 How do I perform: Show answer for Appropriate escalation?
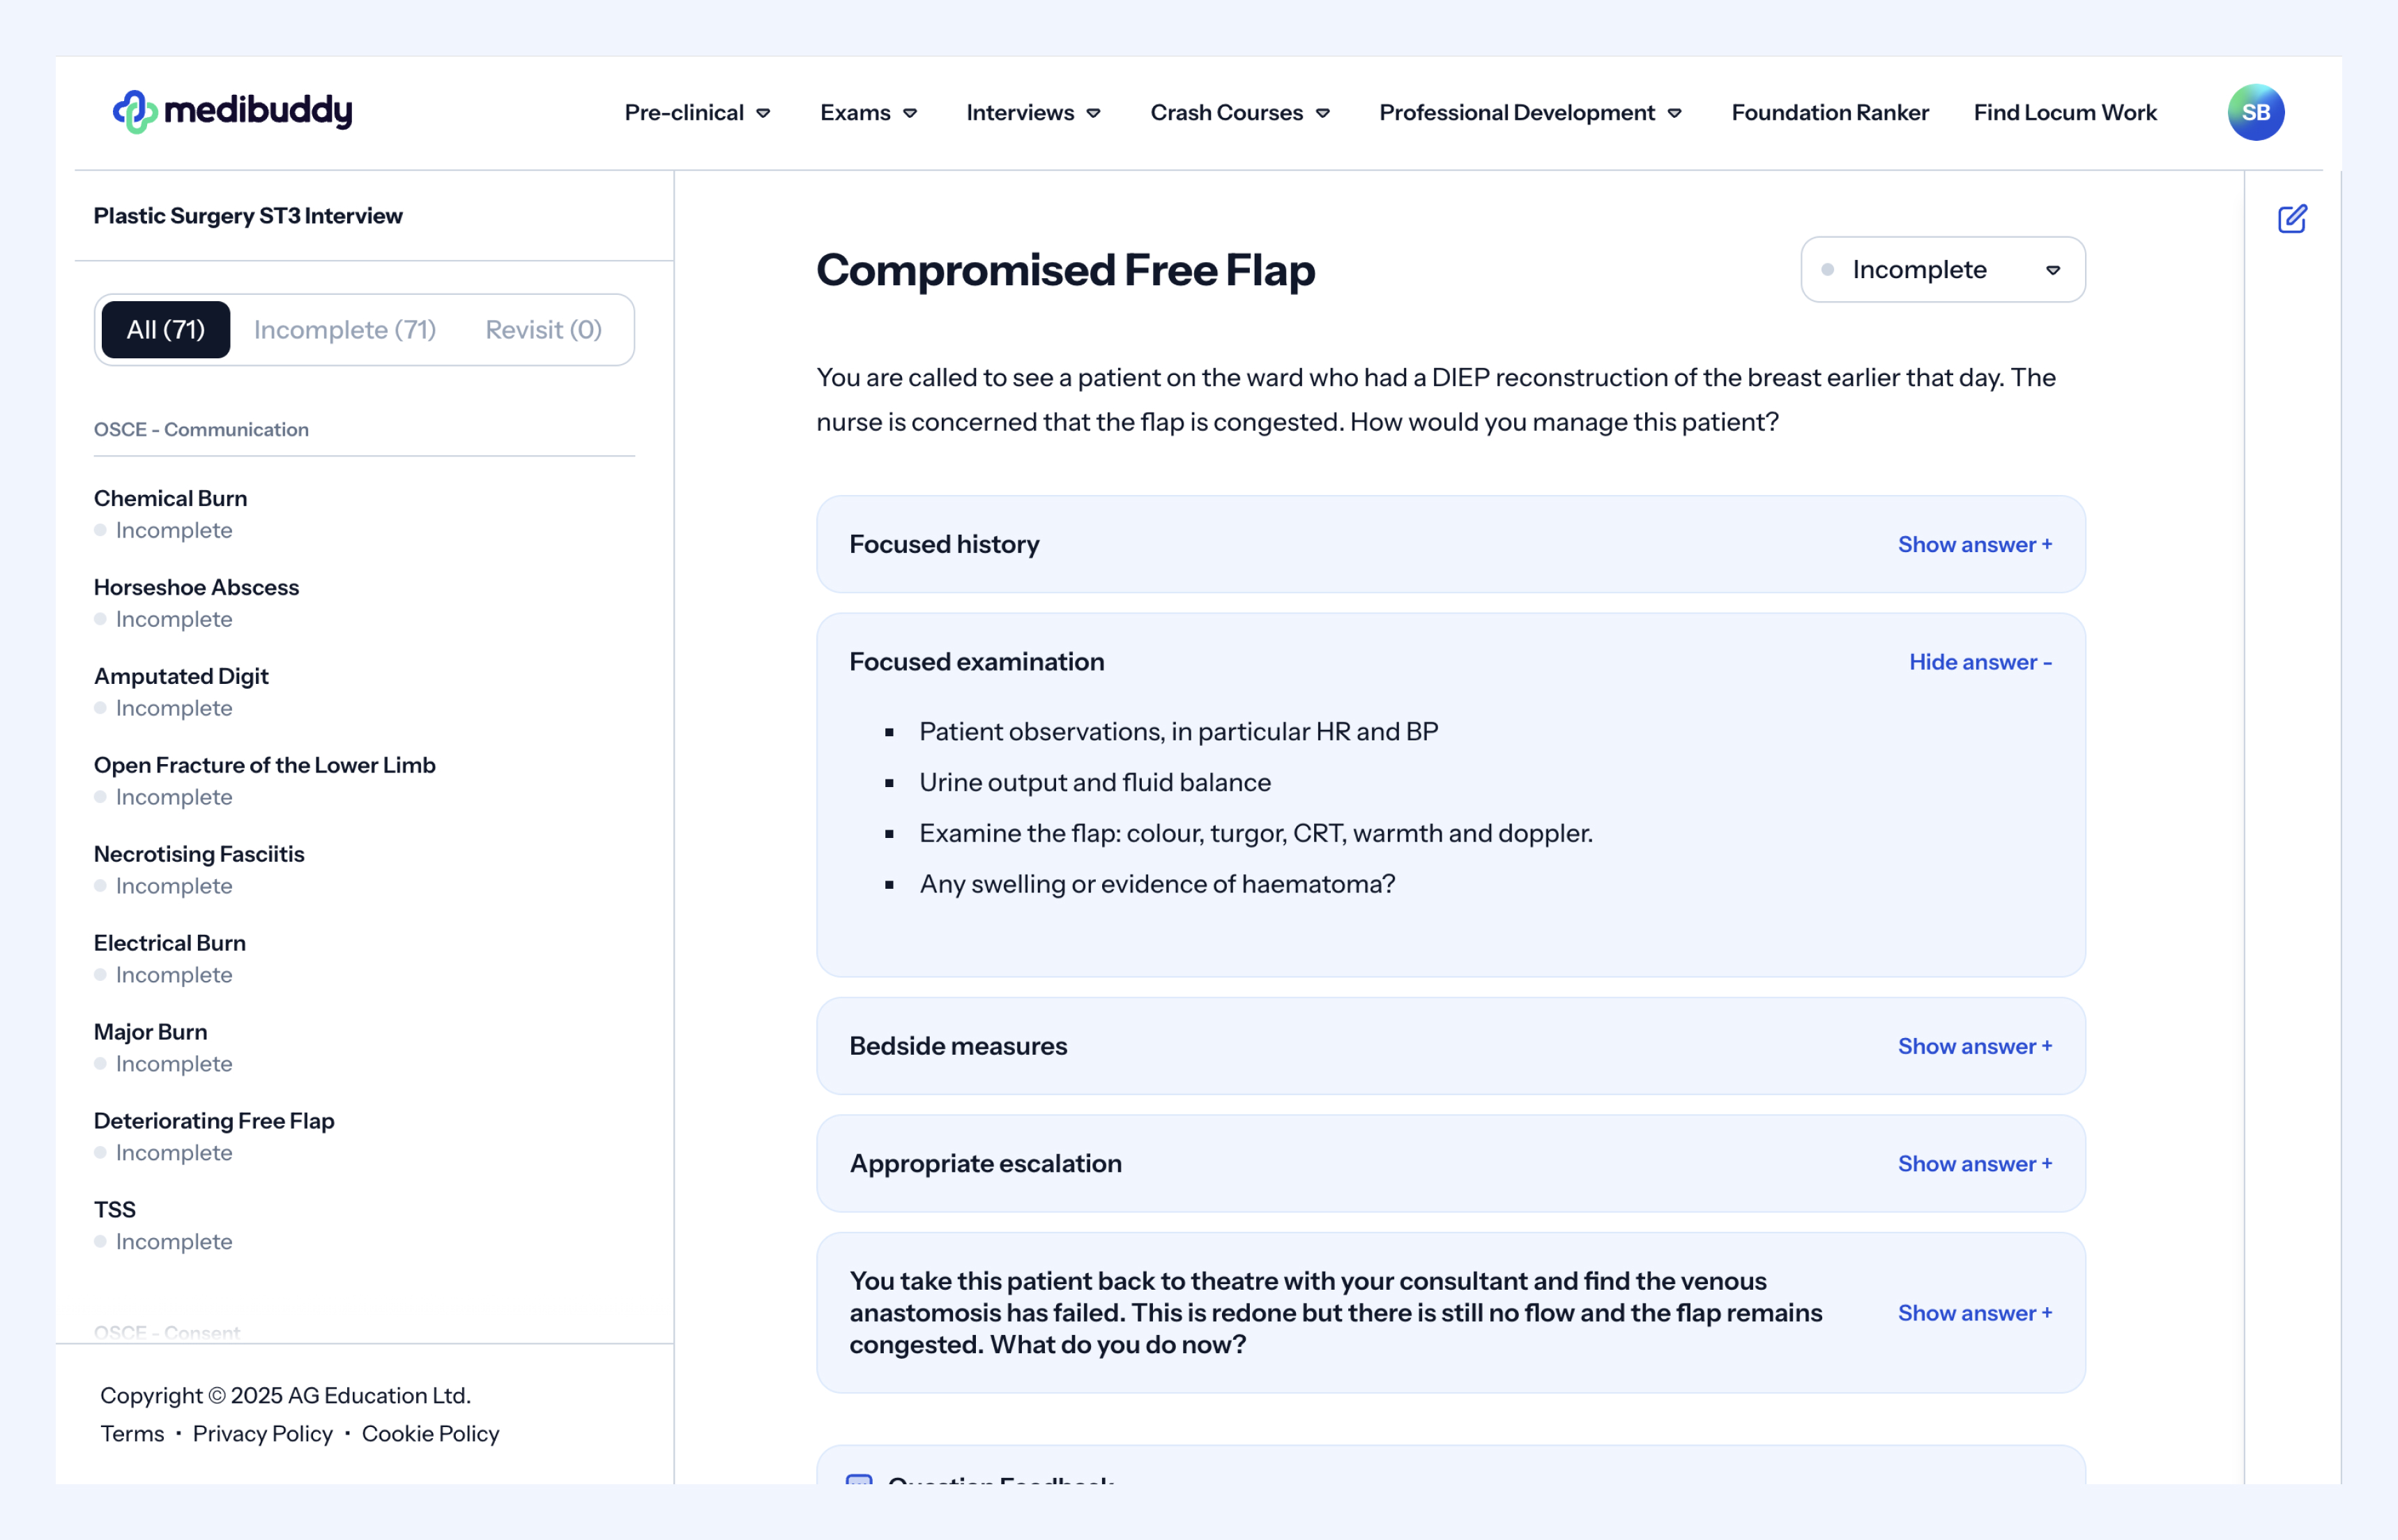(1974, 1164)
